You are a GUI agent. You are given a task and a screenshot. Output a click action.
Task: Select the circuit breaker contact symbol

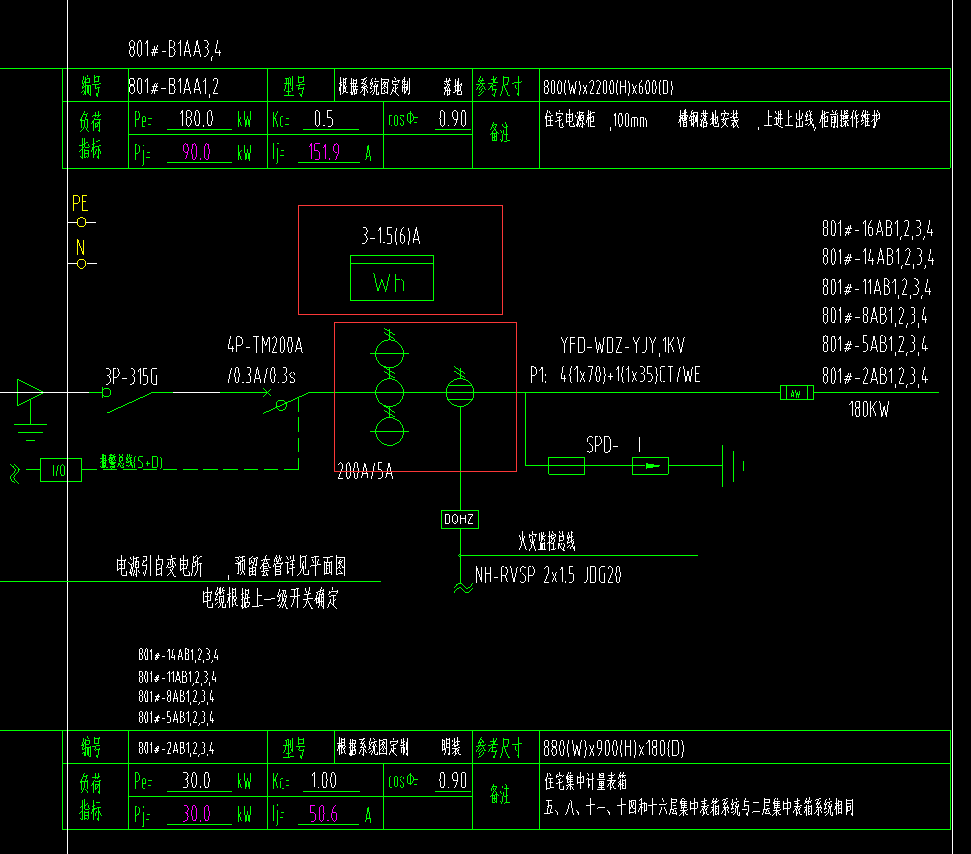pos(285,402)
